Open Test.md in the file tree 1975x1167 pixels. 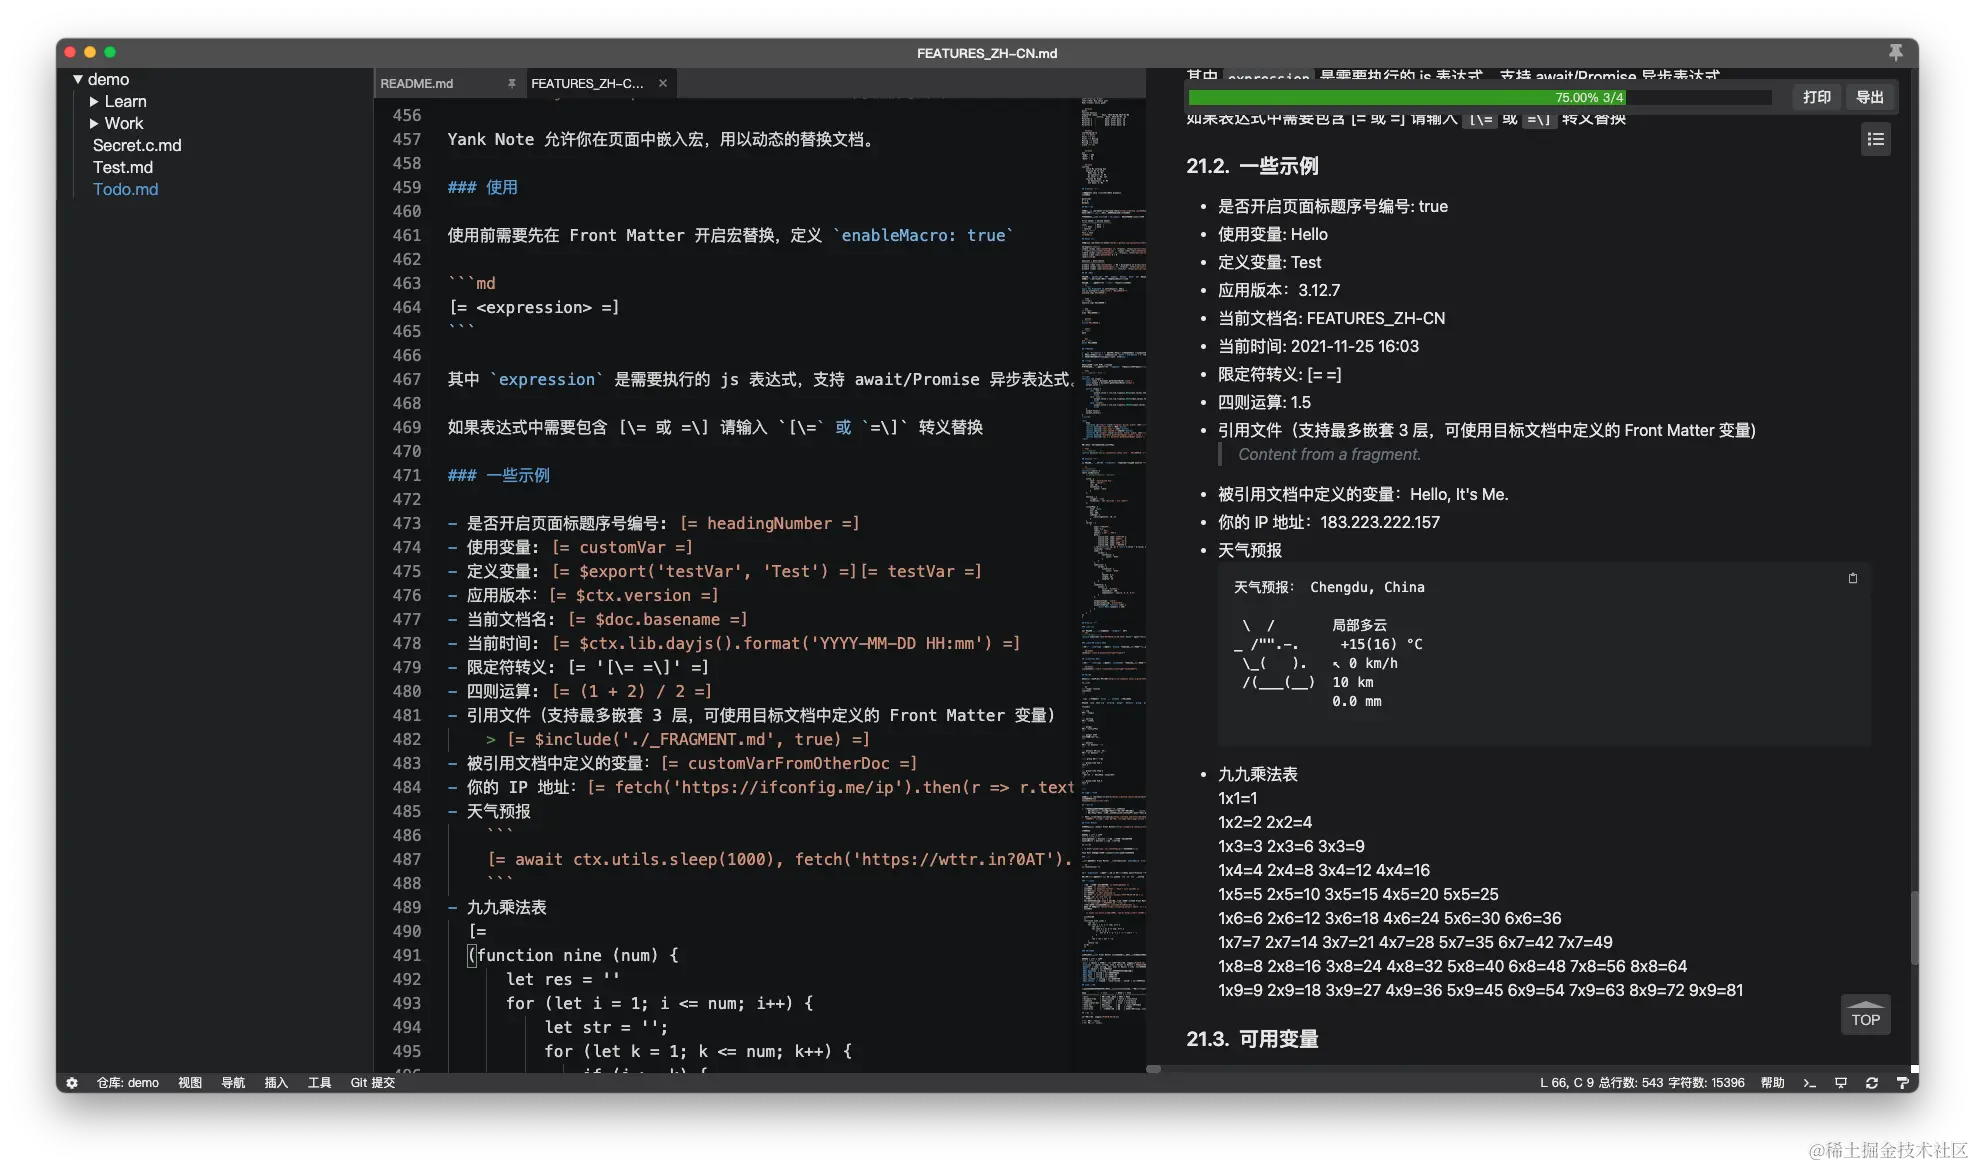click(x=123, y=167)
